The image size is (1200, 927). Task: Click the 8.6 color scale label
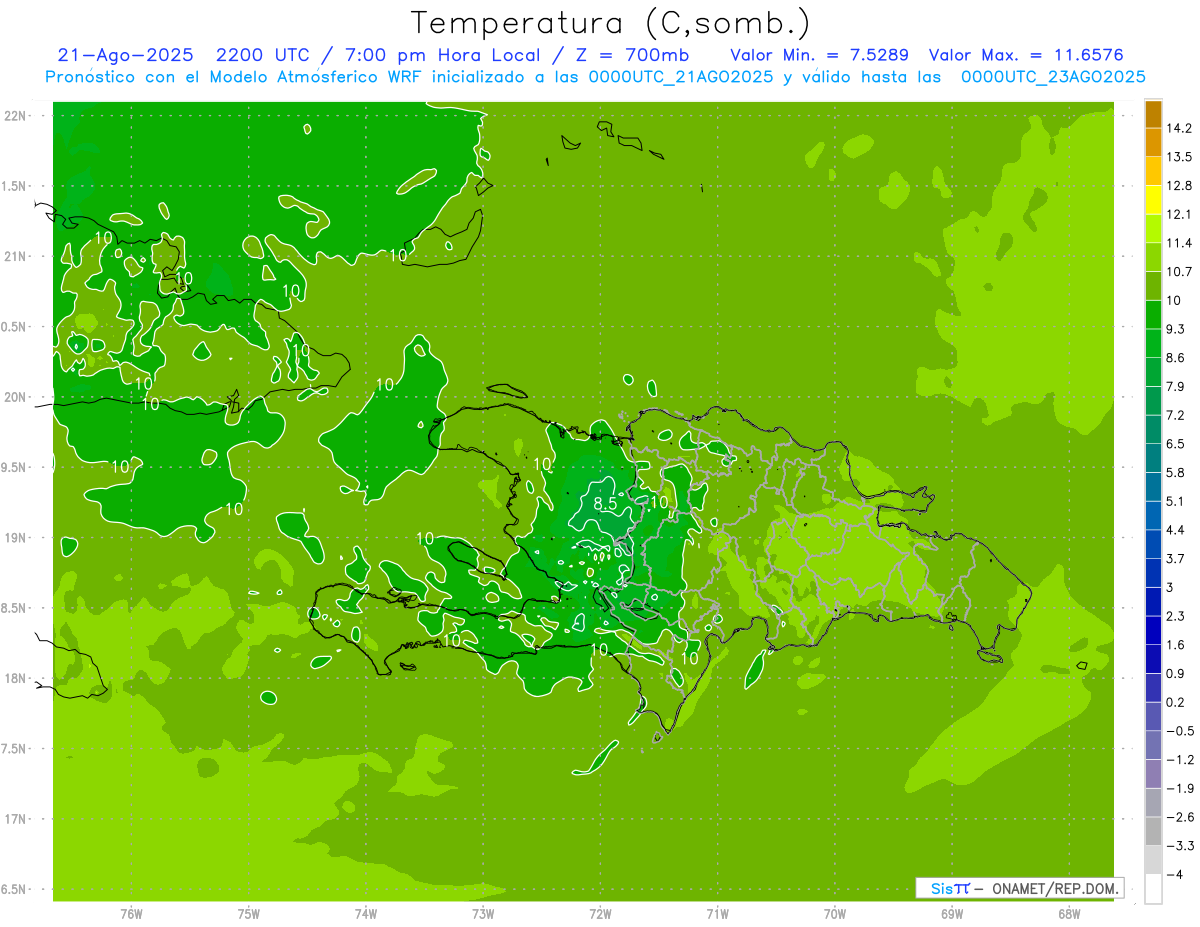point(1177,358)
